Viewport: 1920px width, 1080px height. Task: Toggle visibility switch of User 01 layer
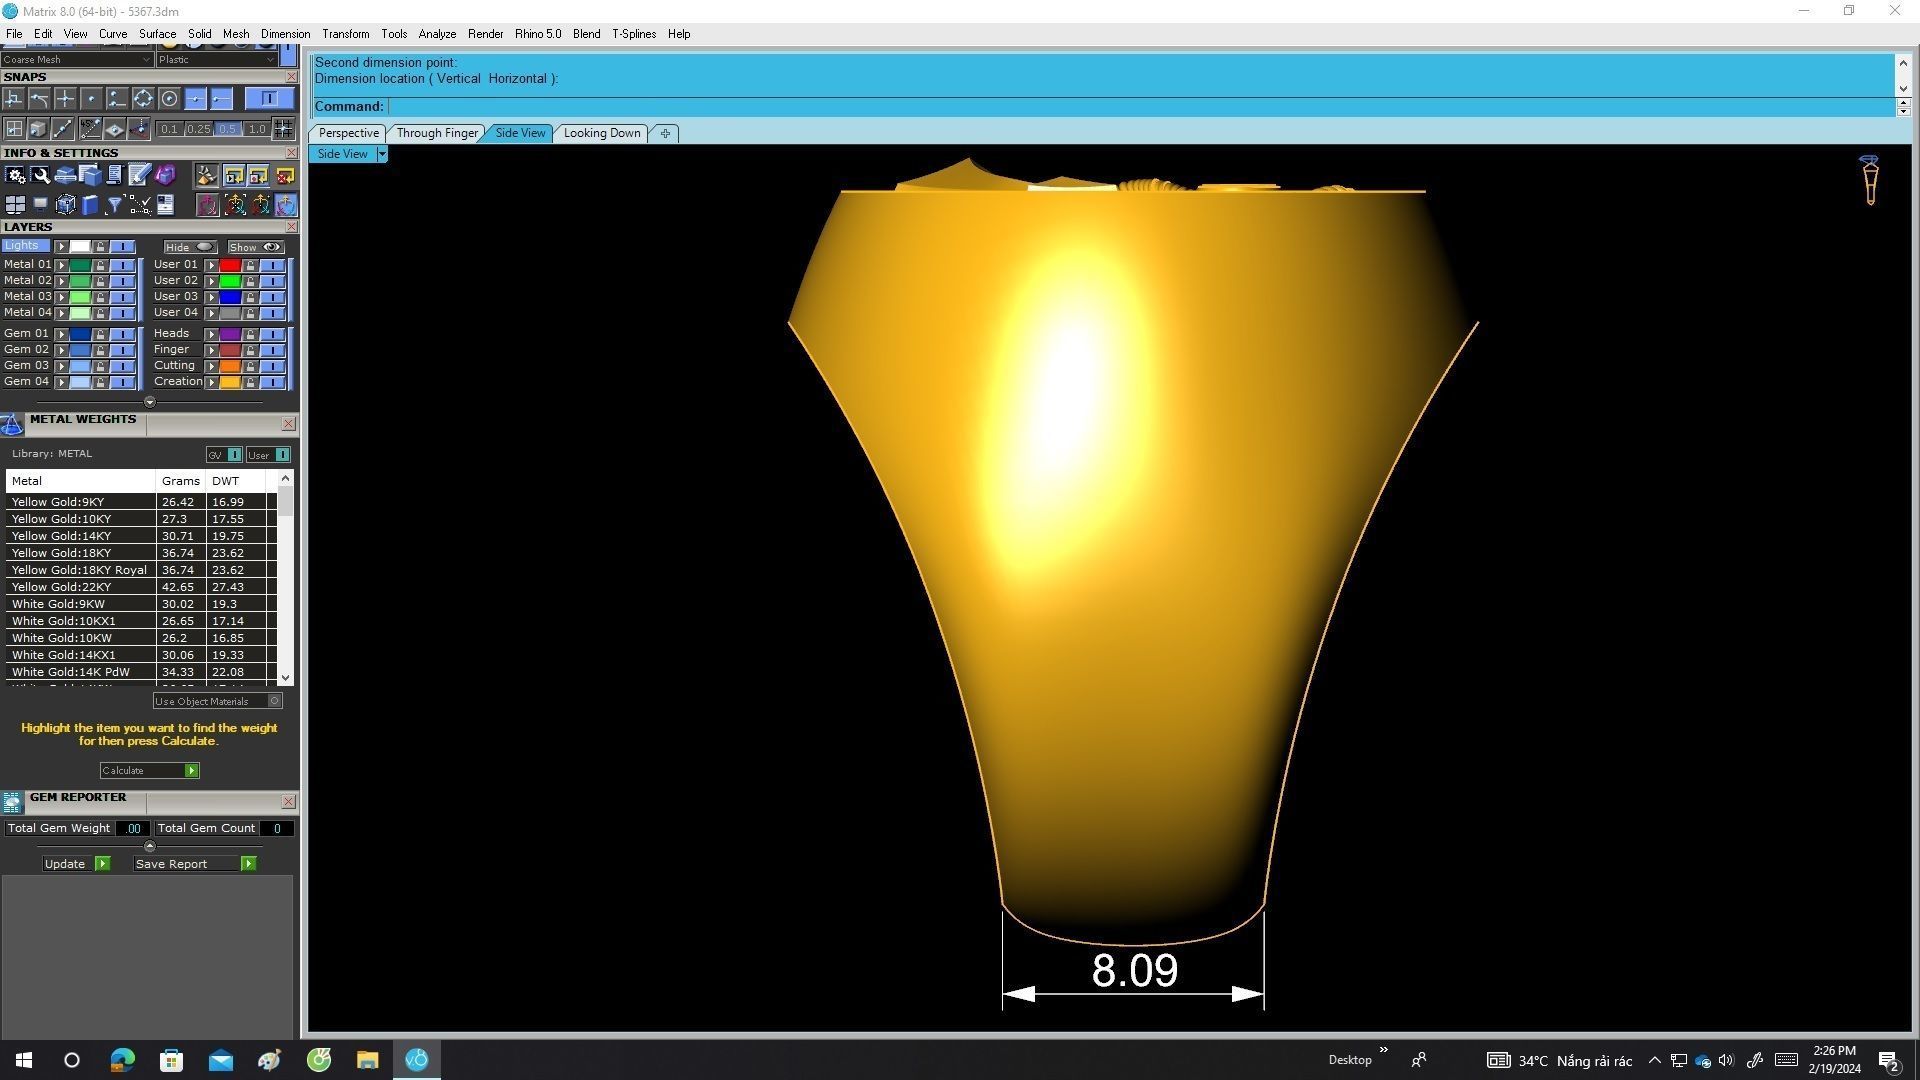272,265
